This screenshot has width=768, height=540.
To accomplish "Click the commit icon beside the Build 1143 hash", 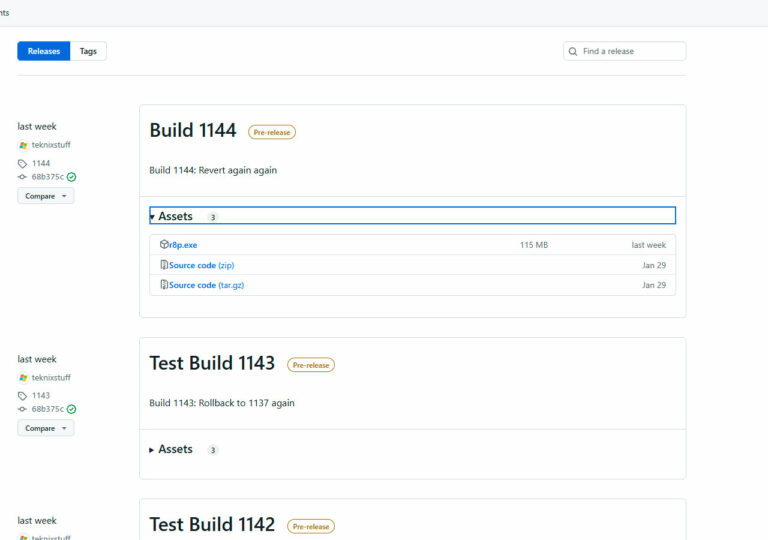I will click(23, 409).
